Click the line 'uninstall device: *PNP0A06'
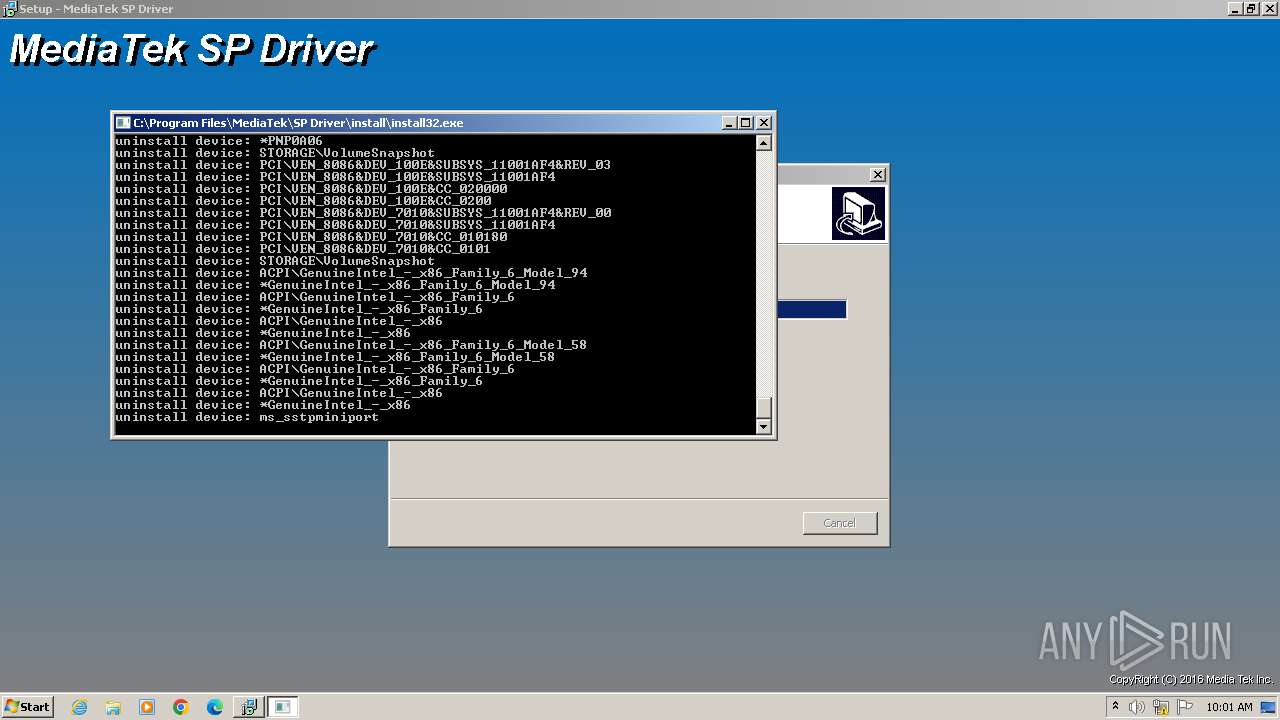 point(219,141)
